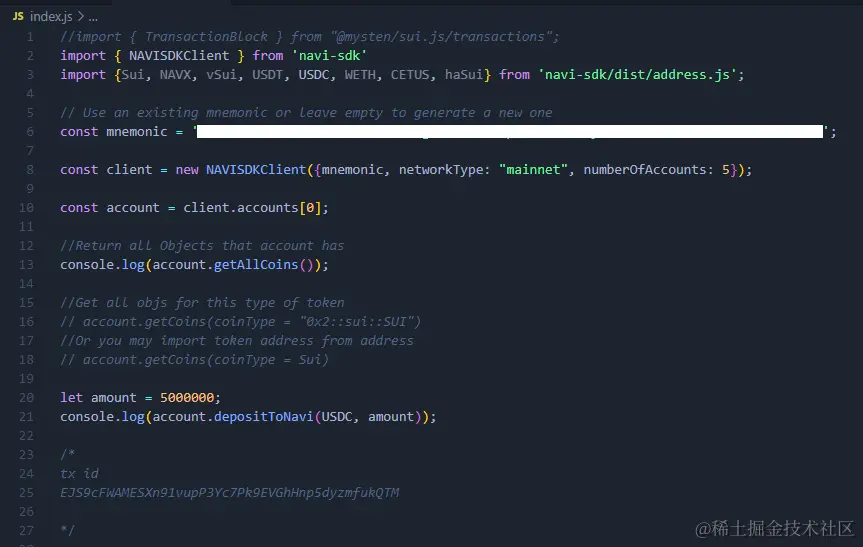Expand the breadcrumb chevron after index.js
Image resolution: width=863 pixels, height=547 pixels.
point(81,17)
